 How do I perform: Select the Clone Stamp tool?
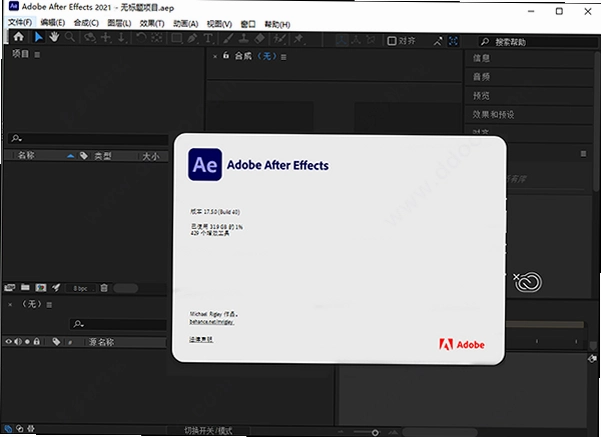tap(244, 38)
